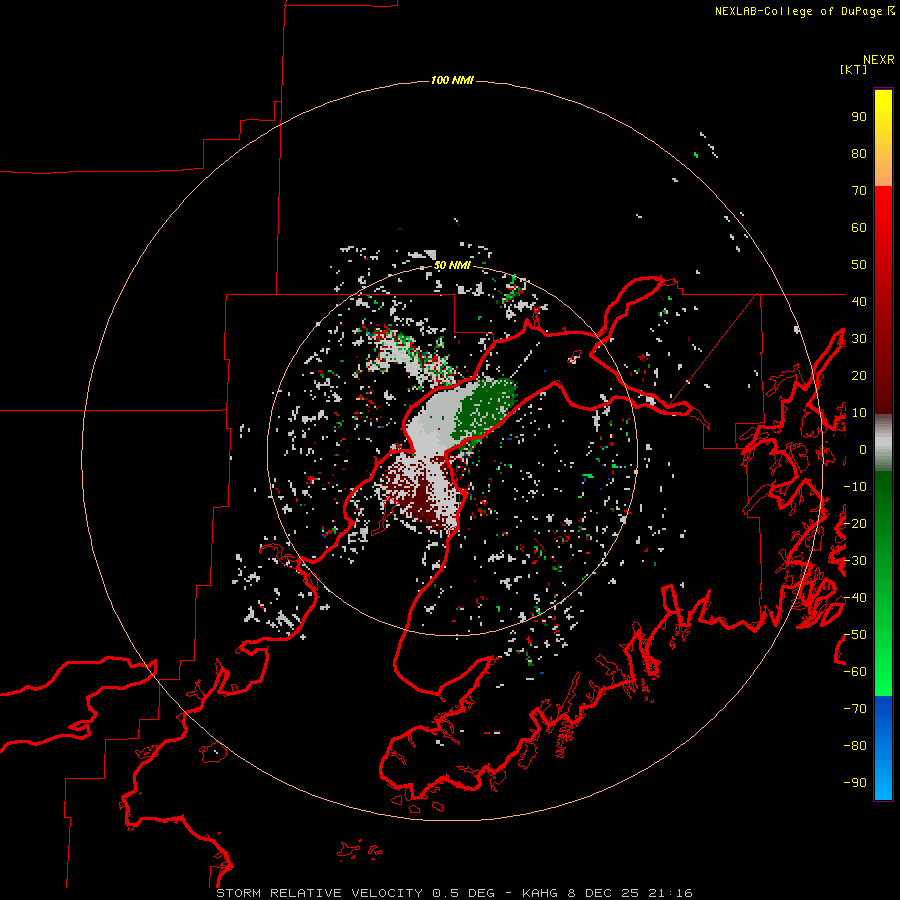Click the 30 value on velocity scale
Viewport: 900px width, 900px height.
click(x=859, y=339)
